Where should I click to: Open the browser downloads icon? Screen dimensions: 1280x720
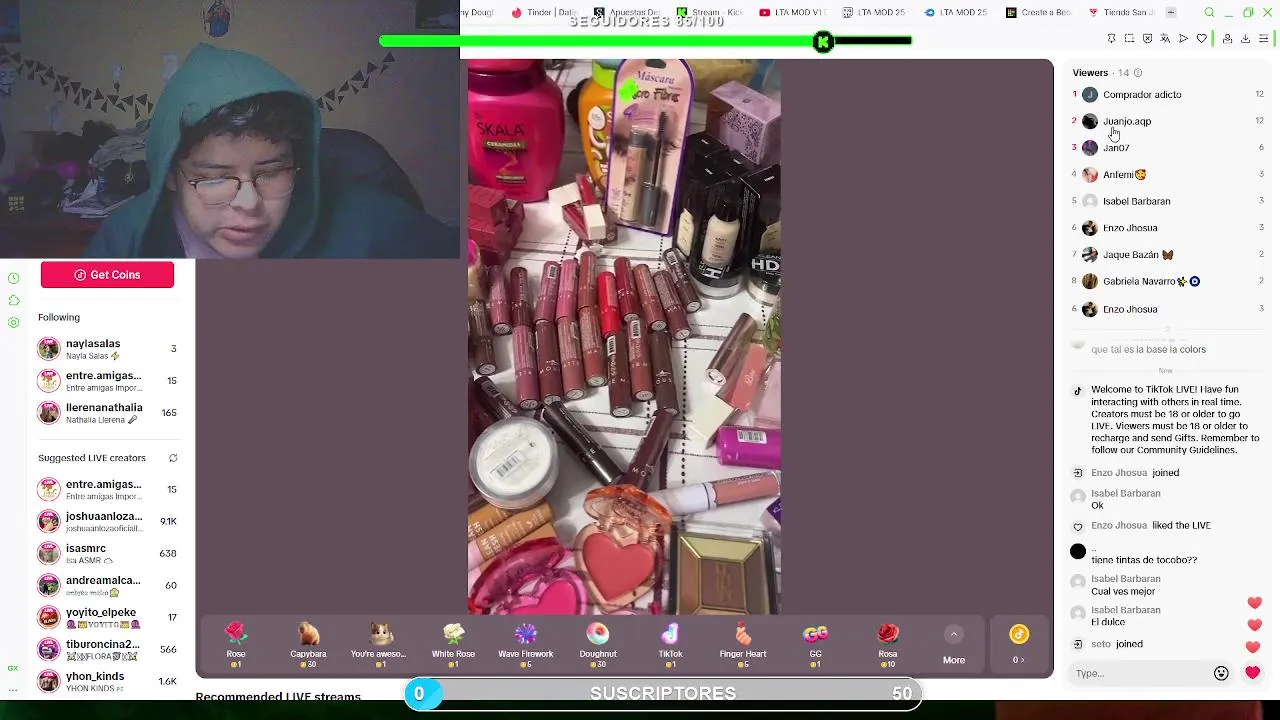click(1245, 38)
